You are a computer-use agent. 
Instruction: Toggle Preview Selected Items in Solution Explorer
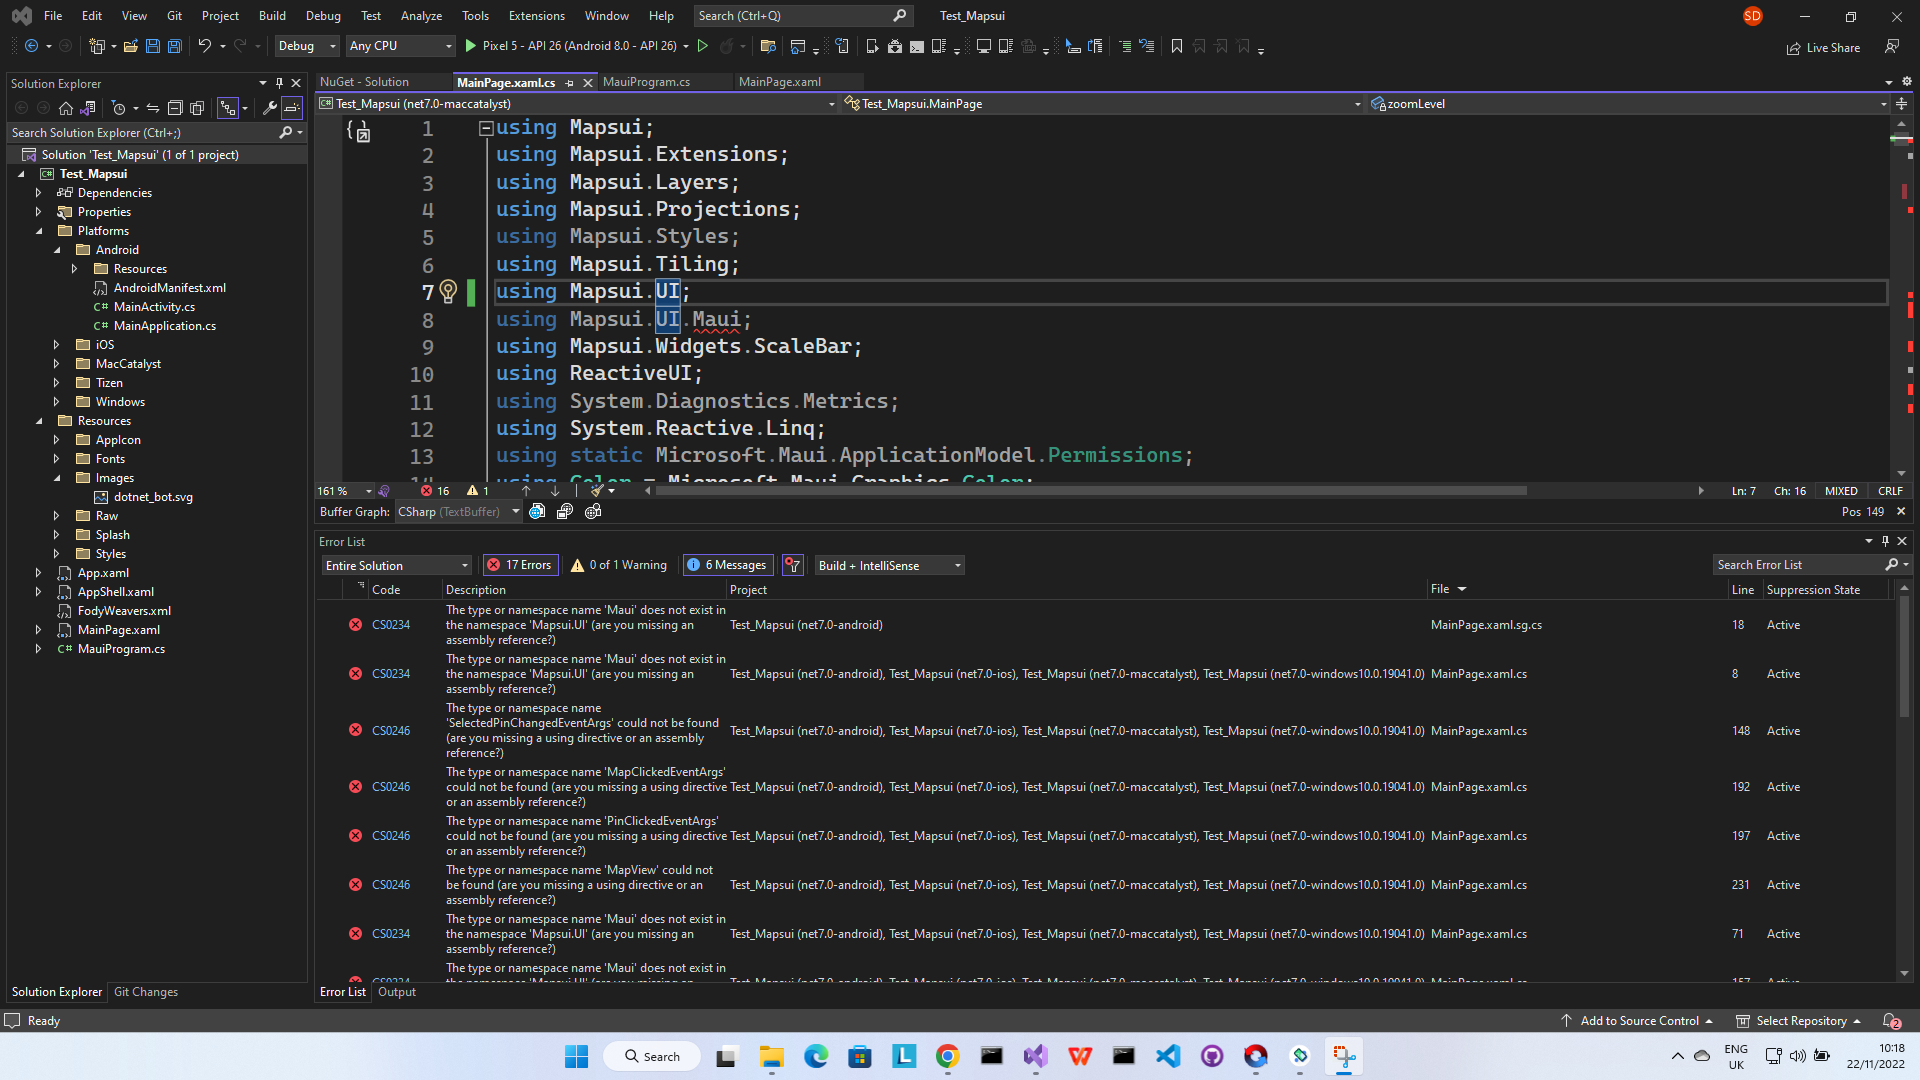(x=291, y=108)
